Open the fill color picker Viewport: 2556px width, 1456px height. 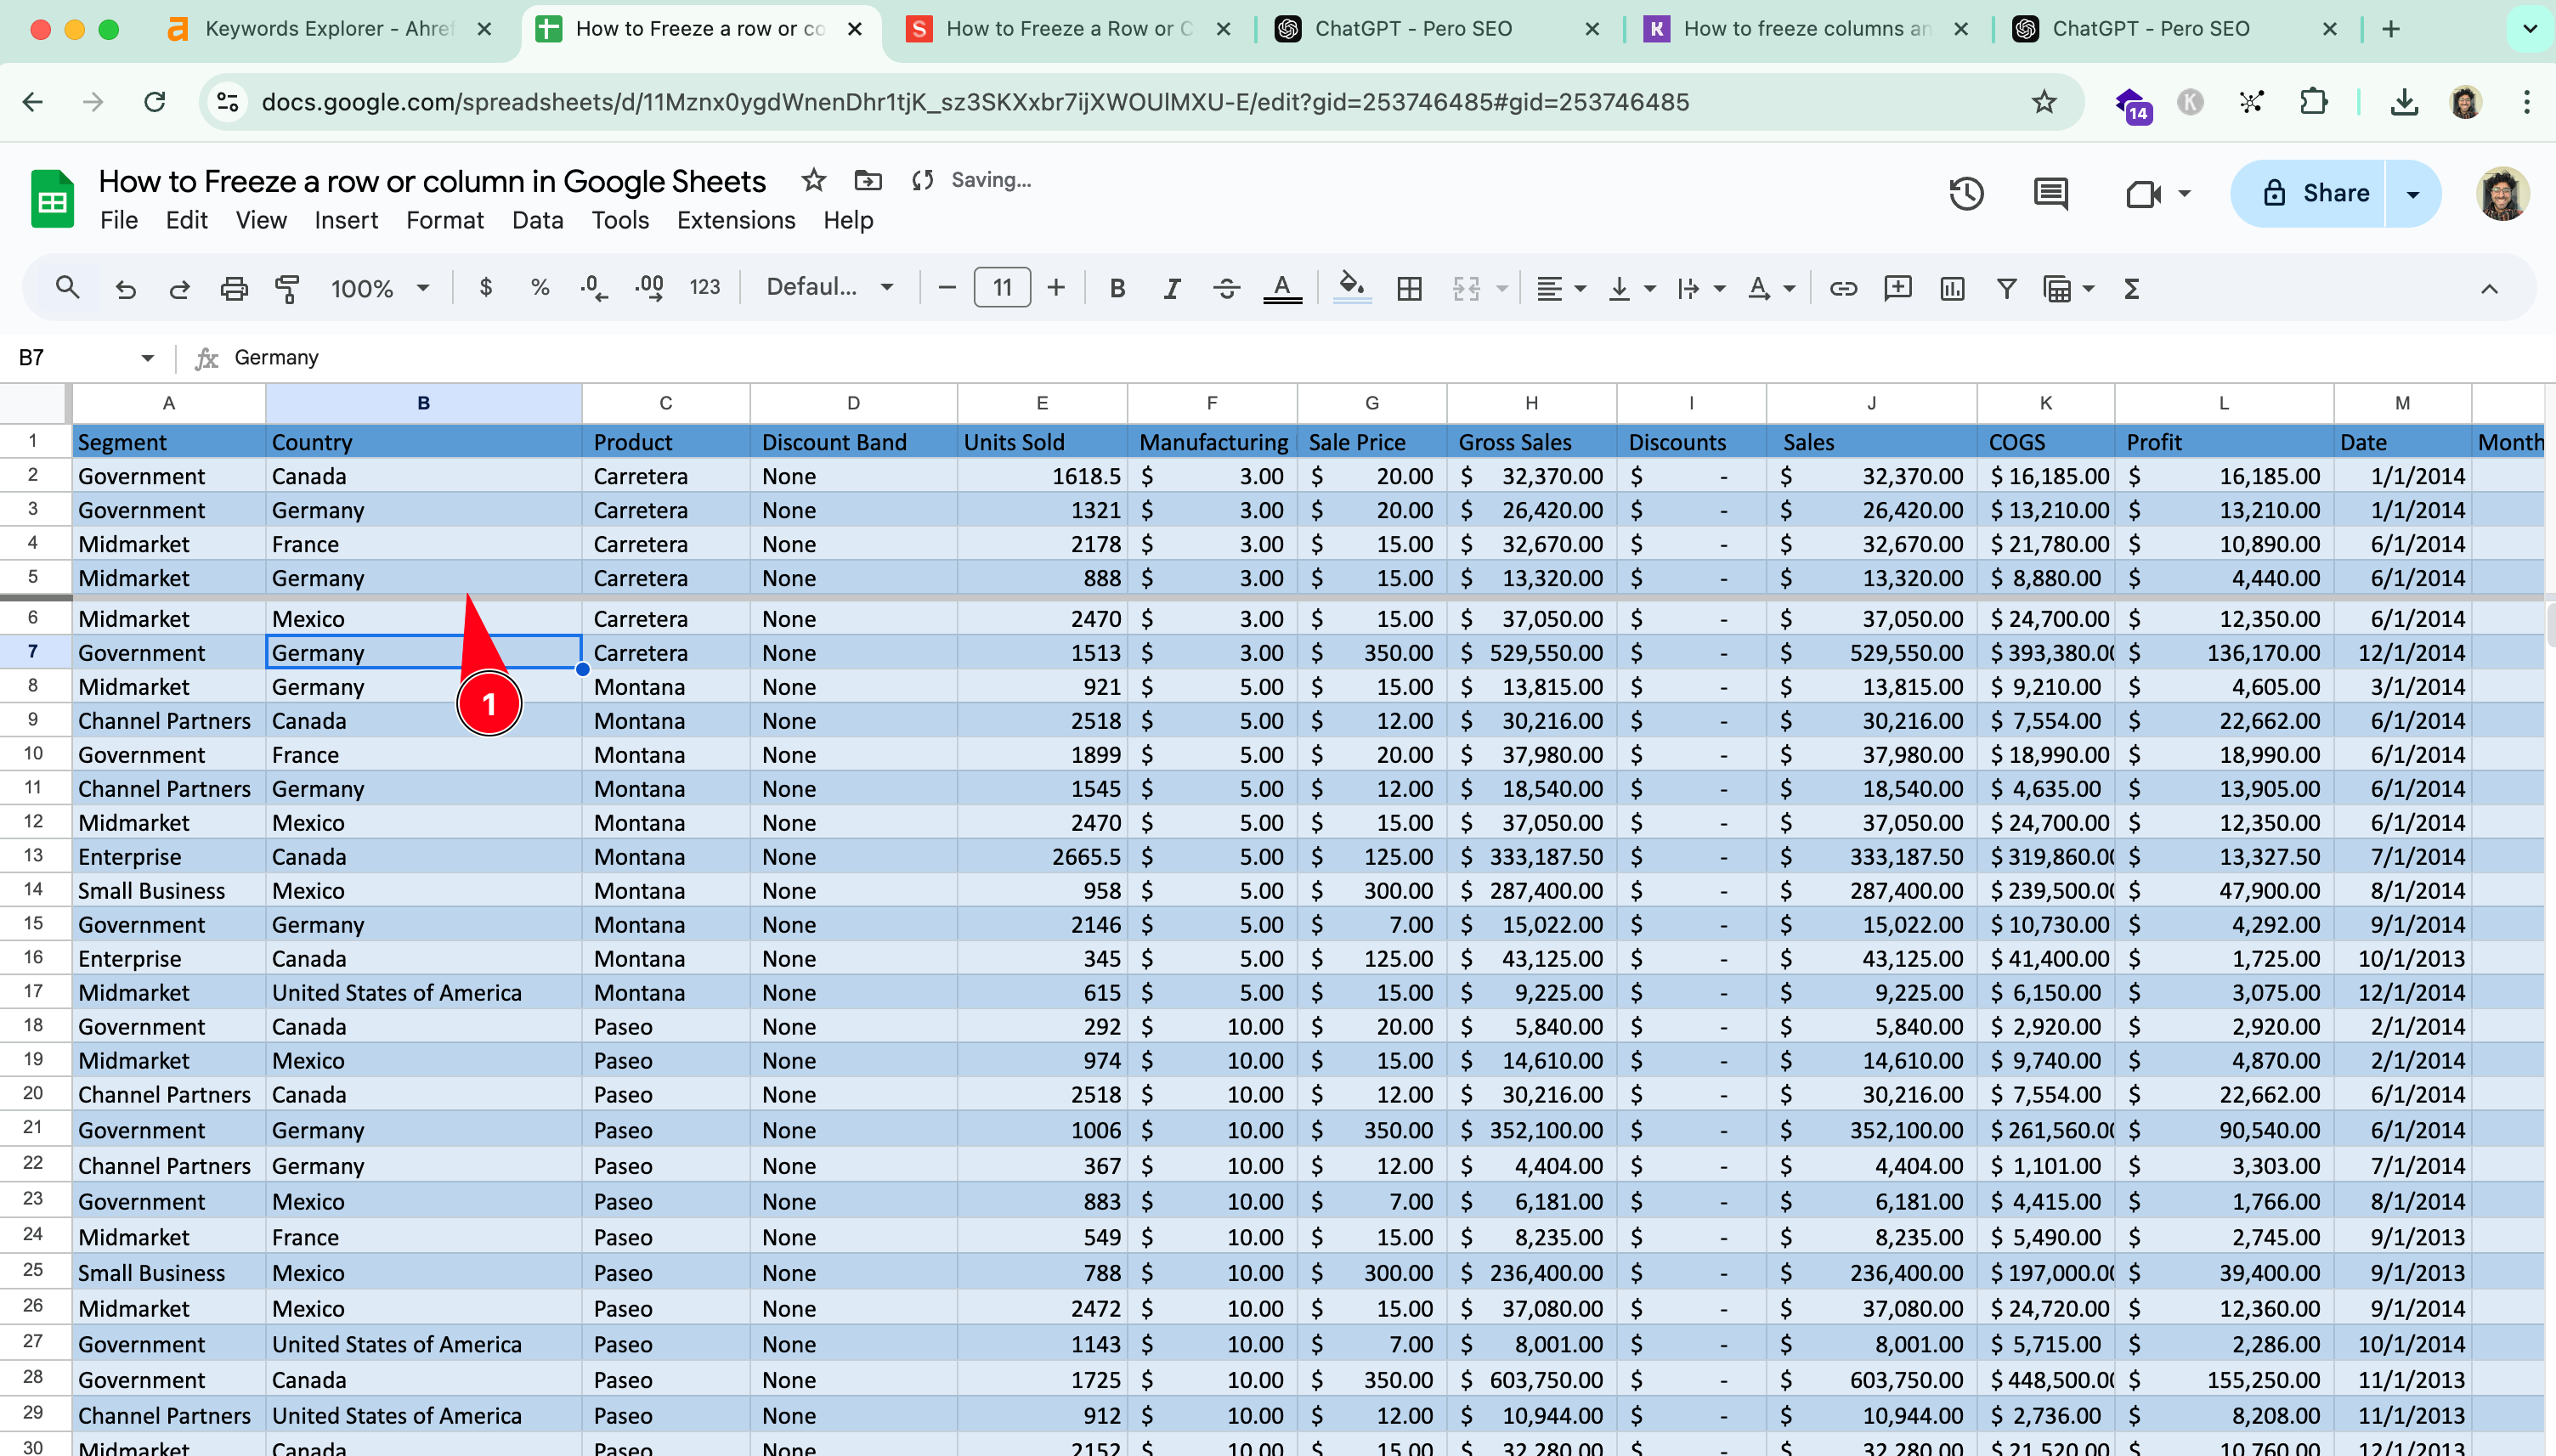tap(1352, 288)
